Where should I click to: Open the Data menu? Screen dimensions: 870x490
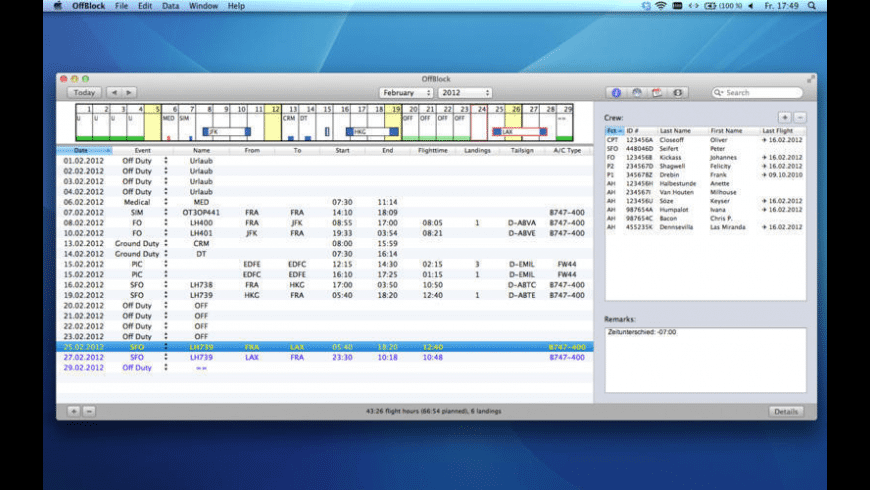pyautogui.click(x=171, y=6)
